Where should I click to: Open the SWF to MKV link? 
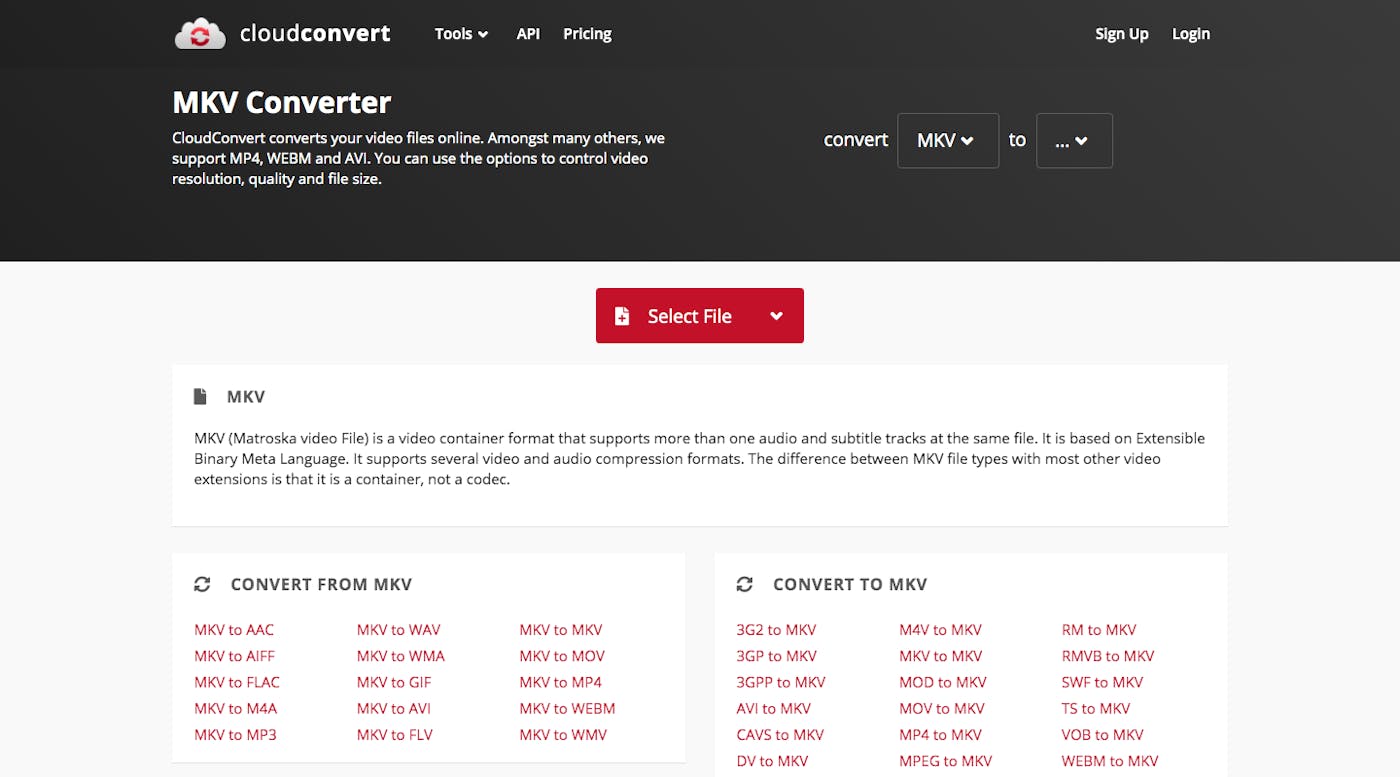point(1102,682)
